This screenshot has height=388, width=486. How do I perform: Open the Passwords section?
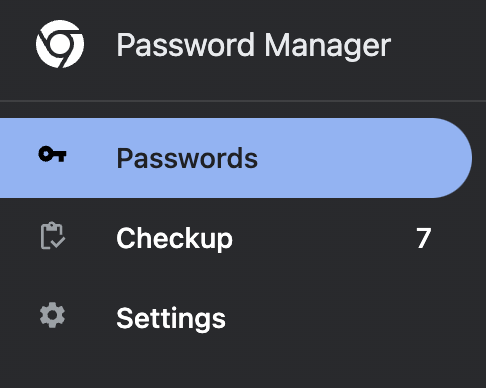[236, 158]
